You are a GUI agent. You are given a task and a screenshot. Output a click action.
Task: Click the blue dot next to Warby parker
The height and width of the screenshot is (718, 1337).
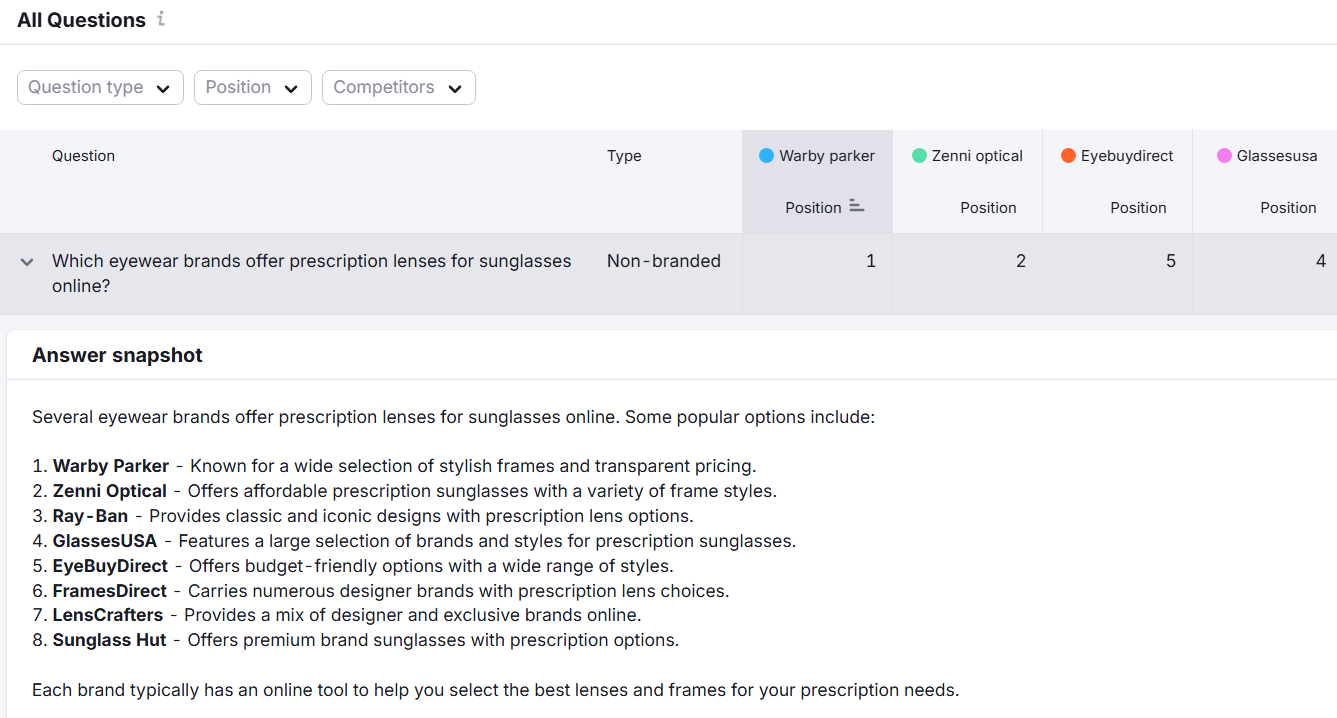coord(766,155)
